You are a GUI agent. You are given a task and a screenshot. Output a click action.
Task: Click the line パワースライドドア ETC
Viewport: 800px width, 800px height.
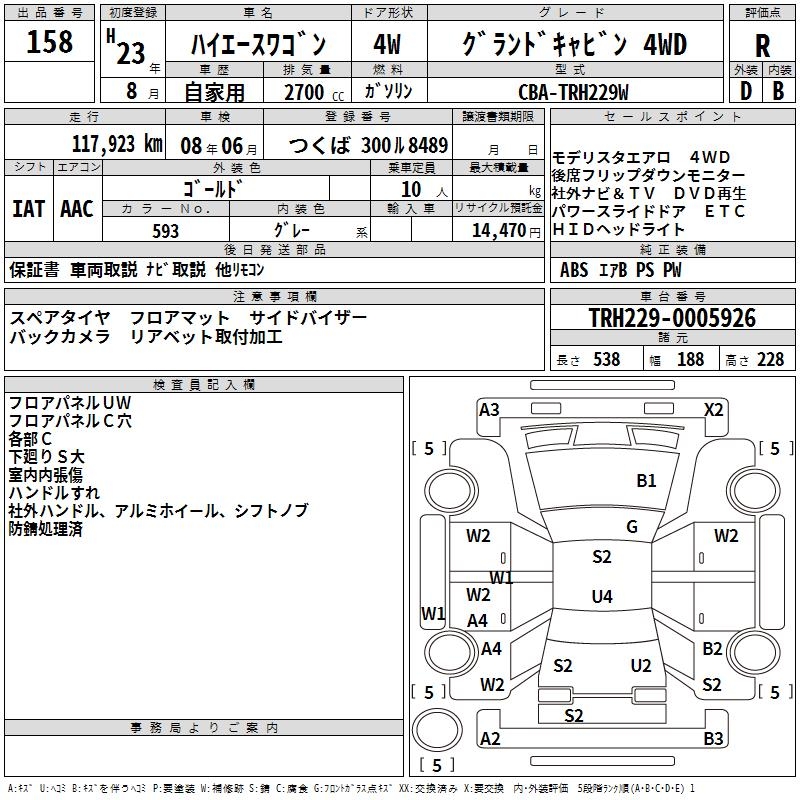[648, 211]
